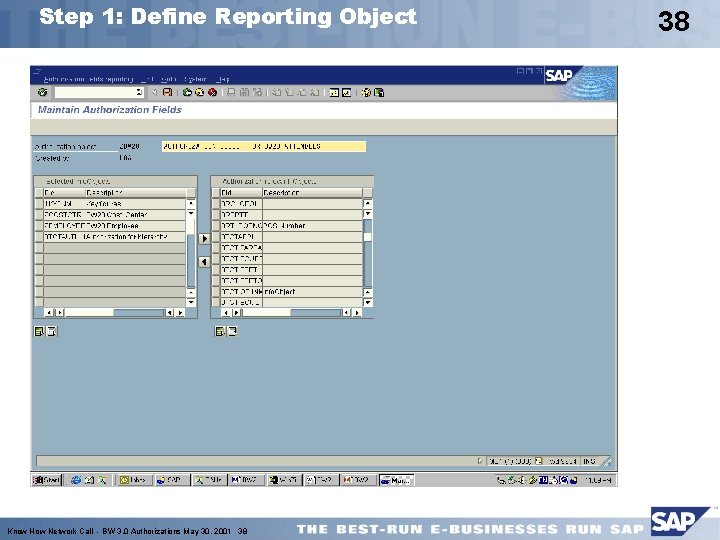Click the Last Page icon

(315, 92)
